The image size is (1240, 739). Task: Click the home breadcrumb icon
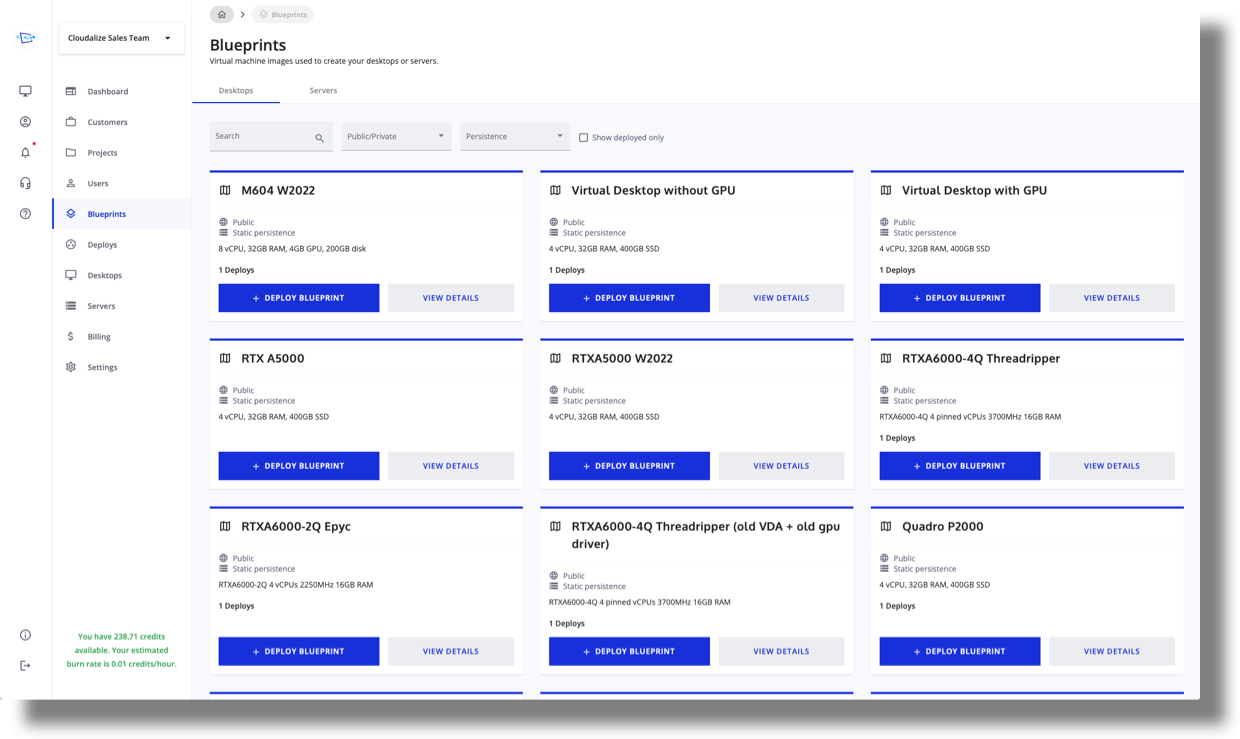tap(222, 15)
